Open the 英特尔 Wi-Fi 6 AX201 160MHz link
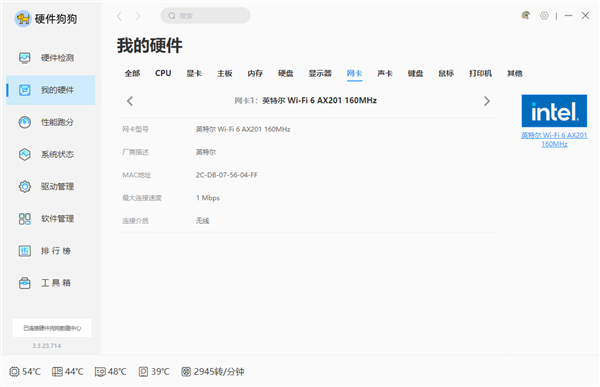 (554, 140)
